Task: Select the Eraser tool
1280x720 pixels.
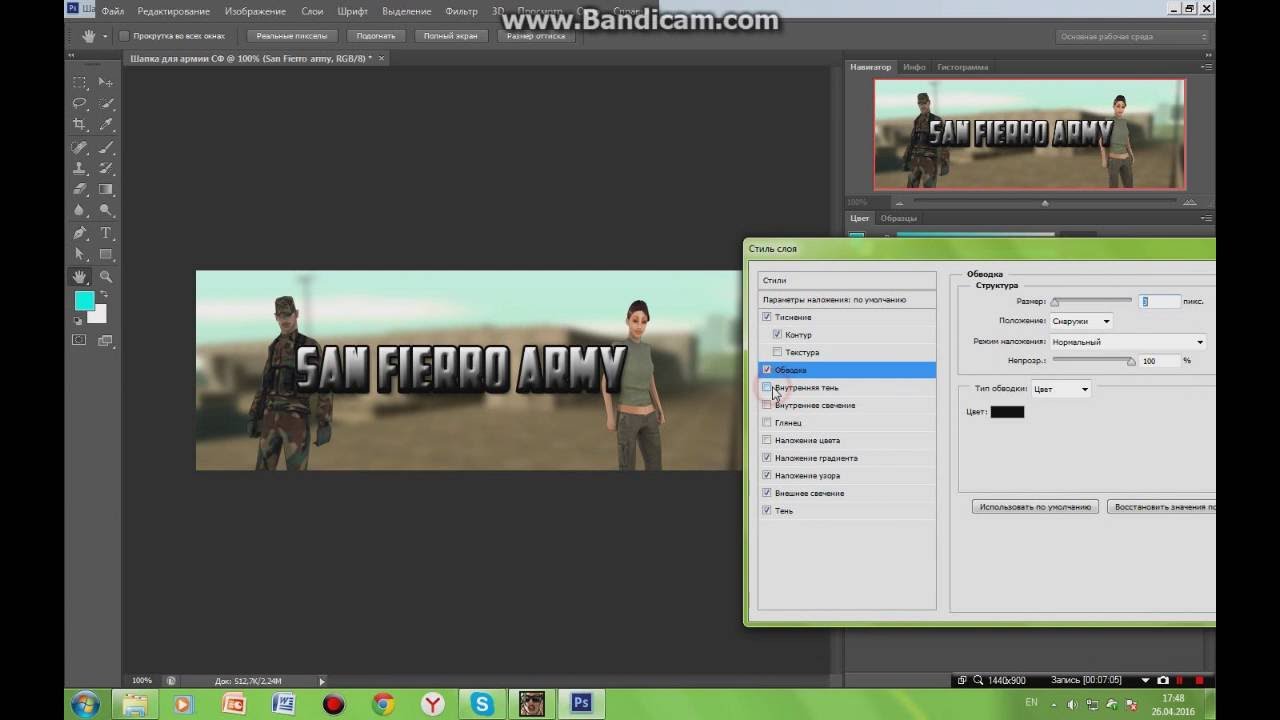Action: 80,189
